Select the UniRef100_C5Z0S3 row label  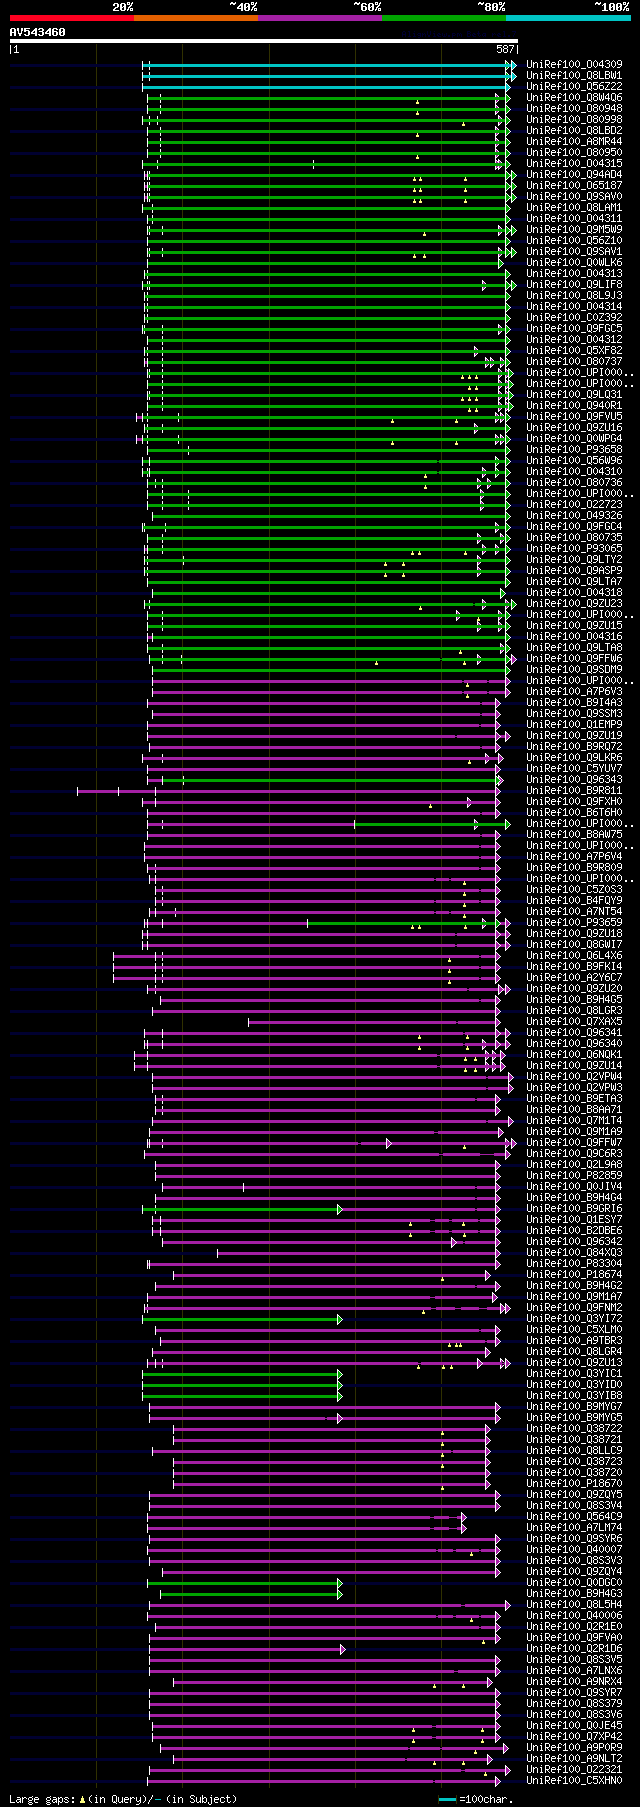(x=574, y=890)
